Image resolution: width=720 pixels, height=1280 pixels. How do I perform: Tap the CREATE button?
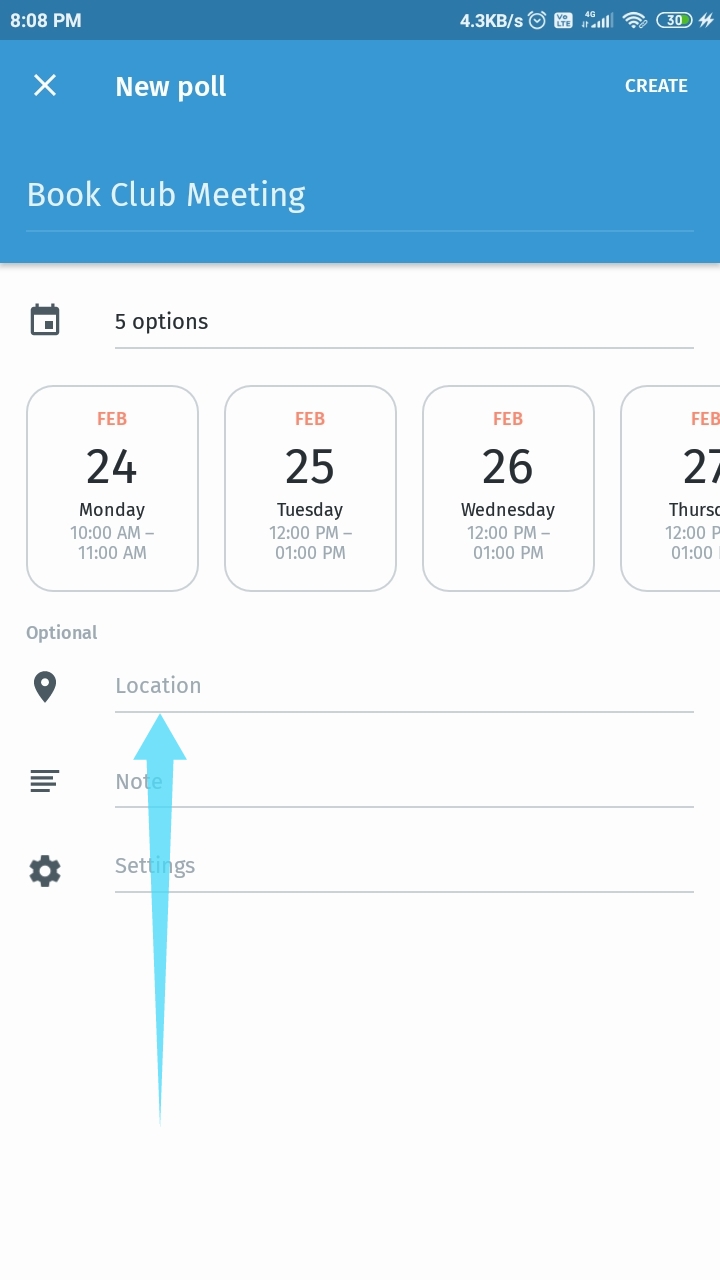pos(656,86)
